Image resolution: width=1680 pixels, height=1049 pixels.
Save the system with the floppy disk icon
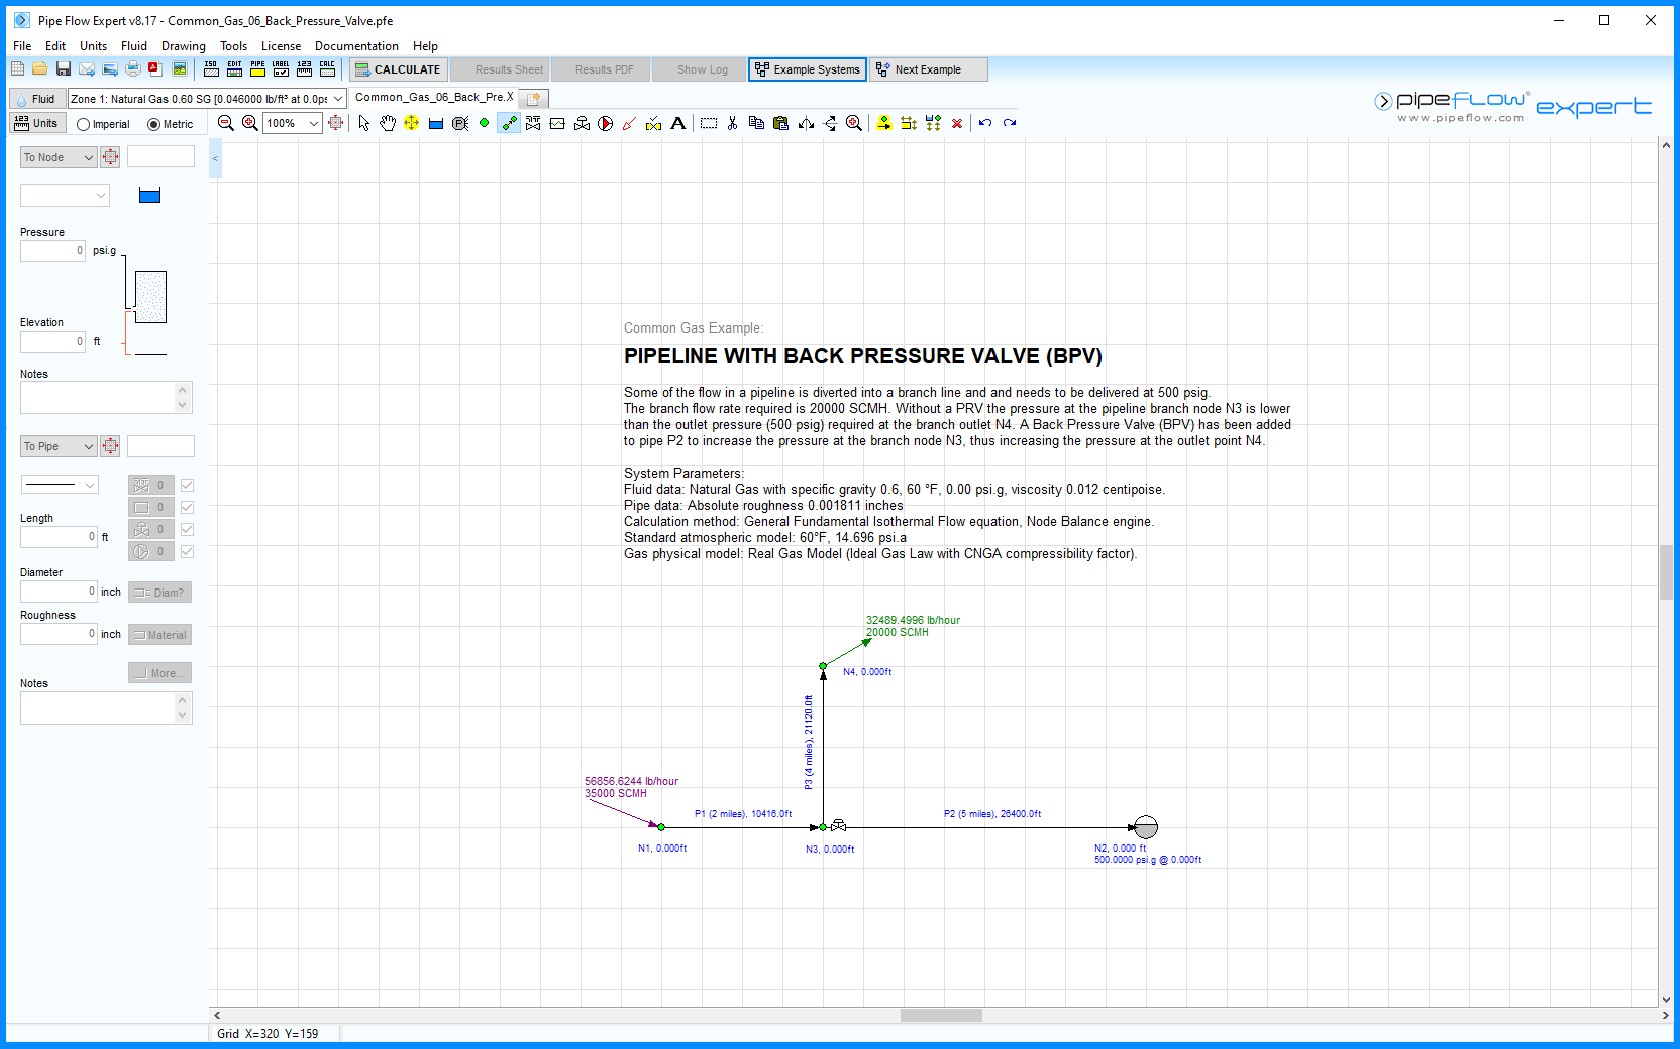(63, 69)
